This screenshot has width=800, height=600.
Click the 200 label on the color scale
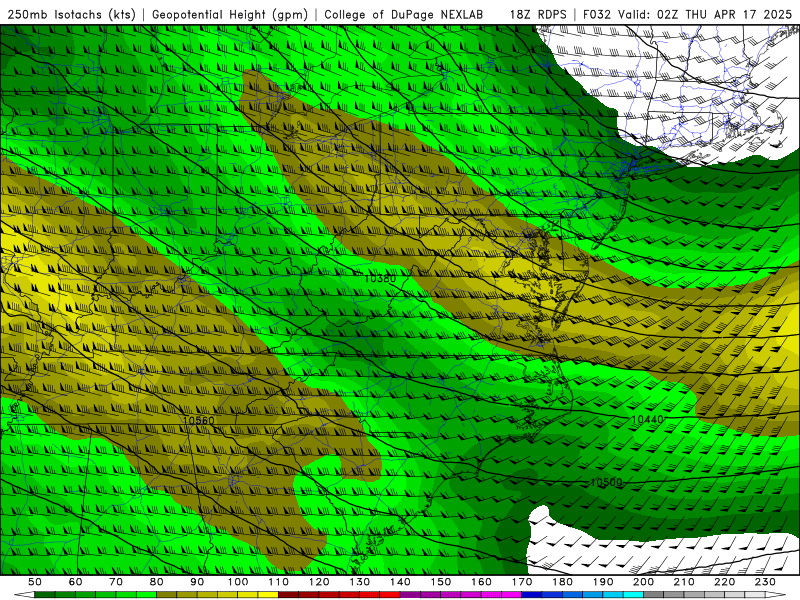[x=643, y=582]
